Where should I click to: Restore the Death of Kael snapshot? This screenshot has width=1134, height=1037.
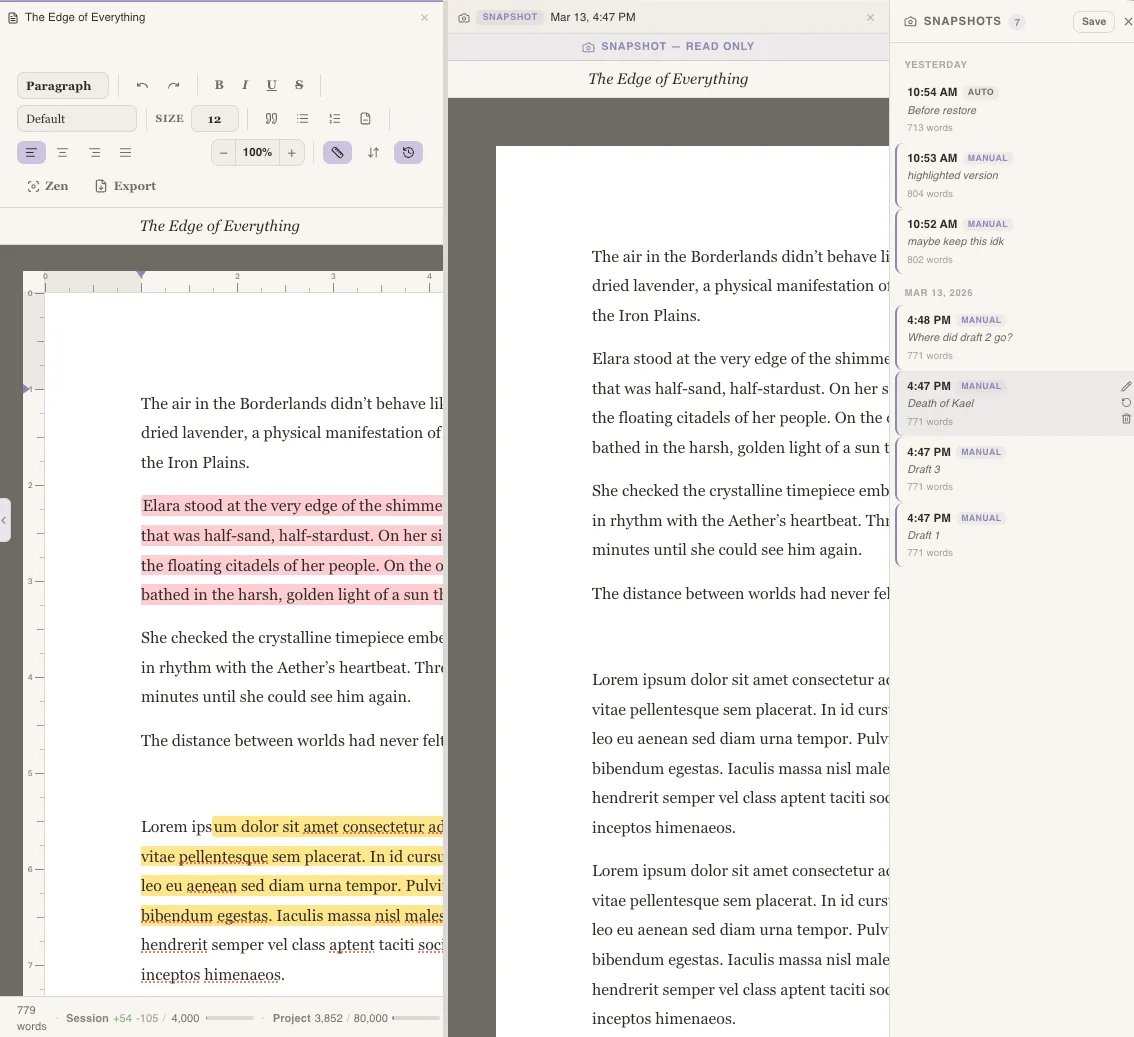(1125, 402)
